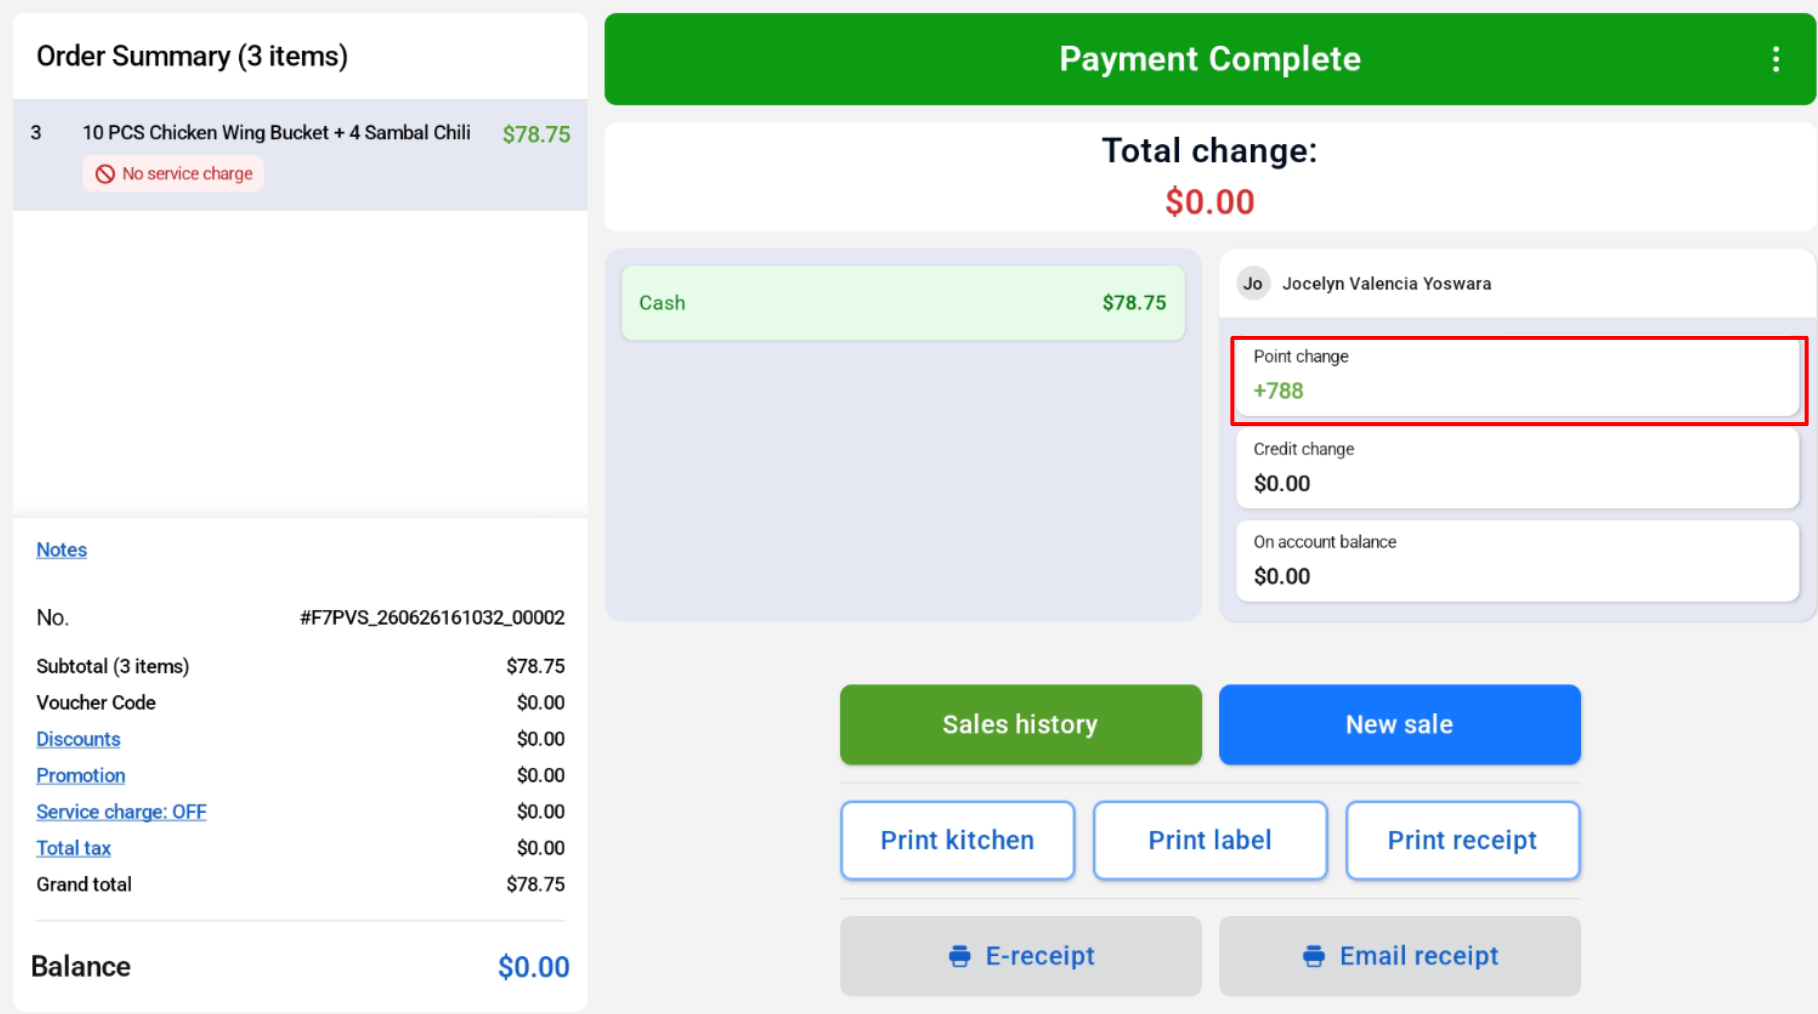The height and width of the screenshot is (1014, 1818).
Task: Click the Jo customer avatar badge
Action: pyautogui.click(x=1252, y=284)
